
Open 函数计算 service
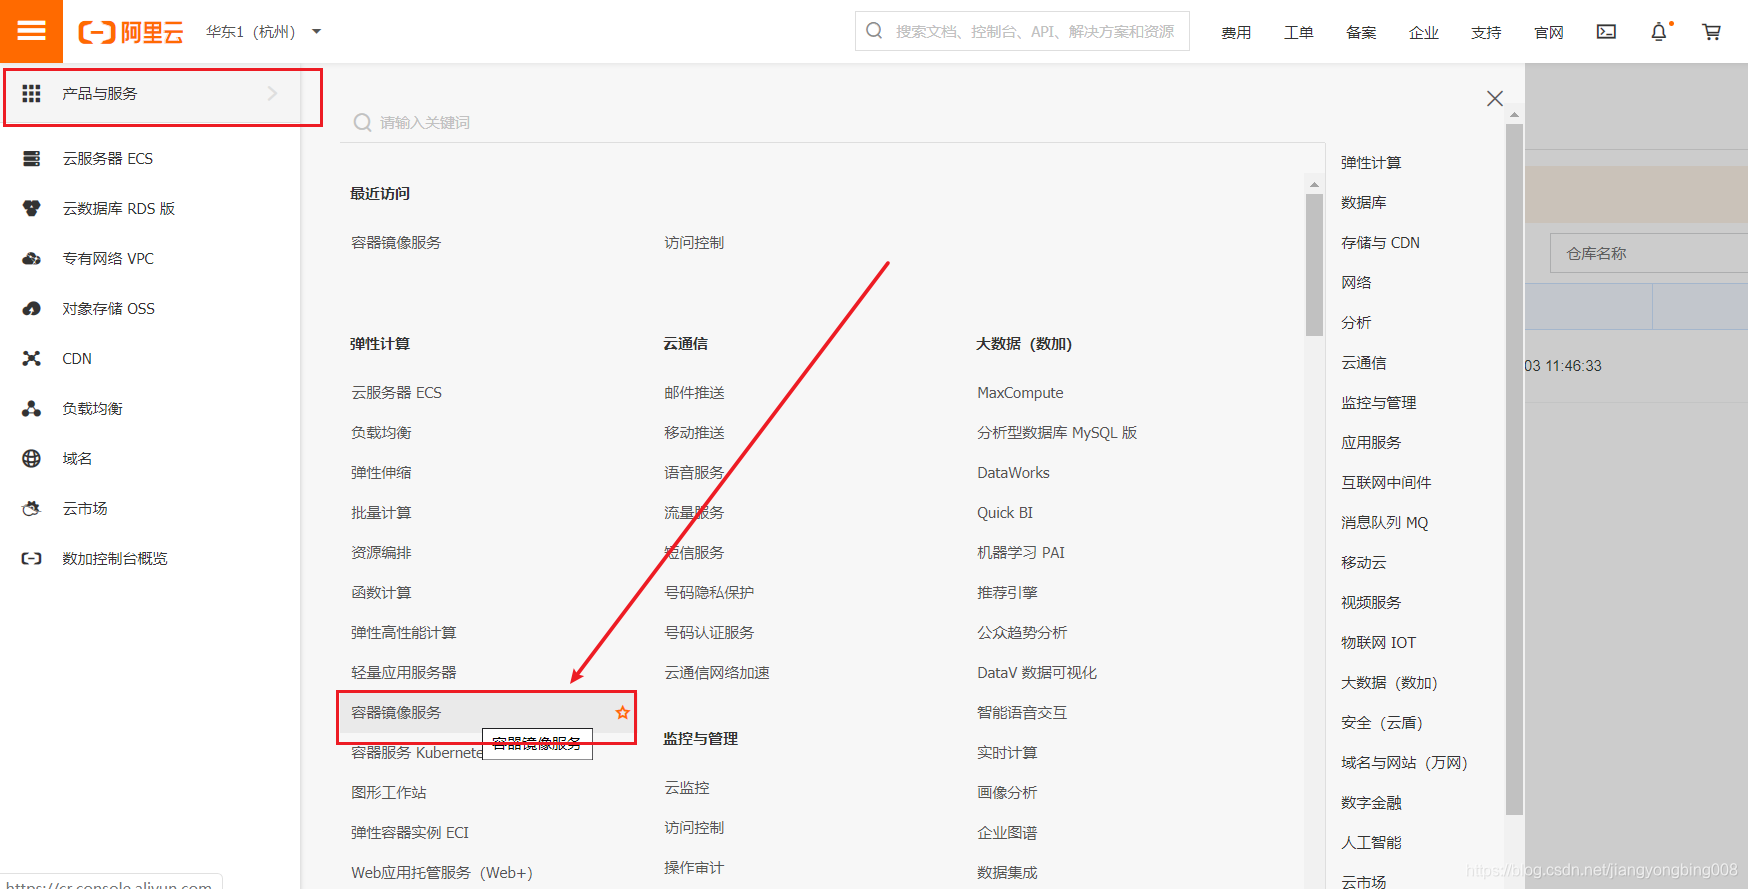click(381, 592)
